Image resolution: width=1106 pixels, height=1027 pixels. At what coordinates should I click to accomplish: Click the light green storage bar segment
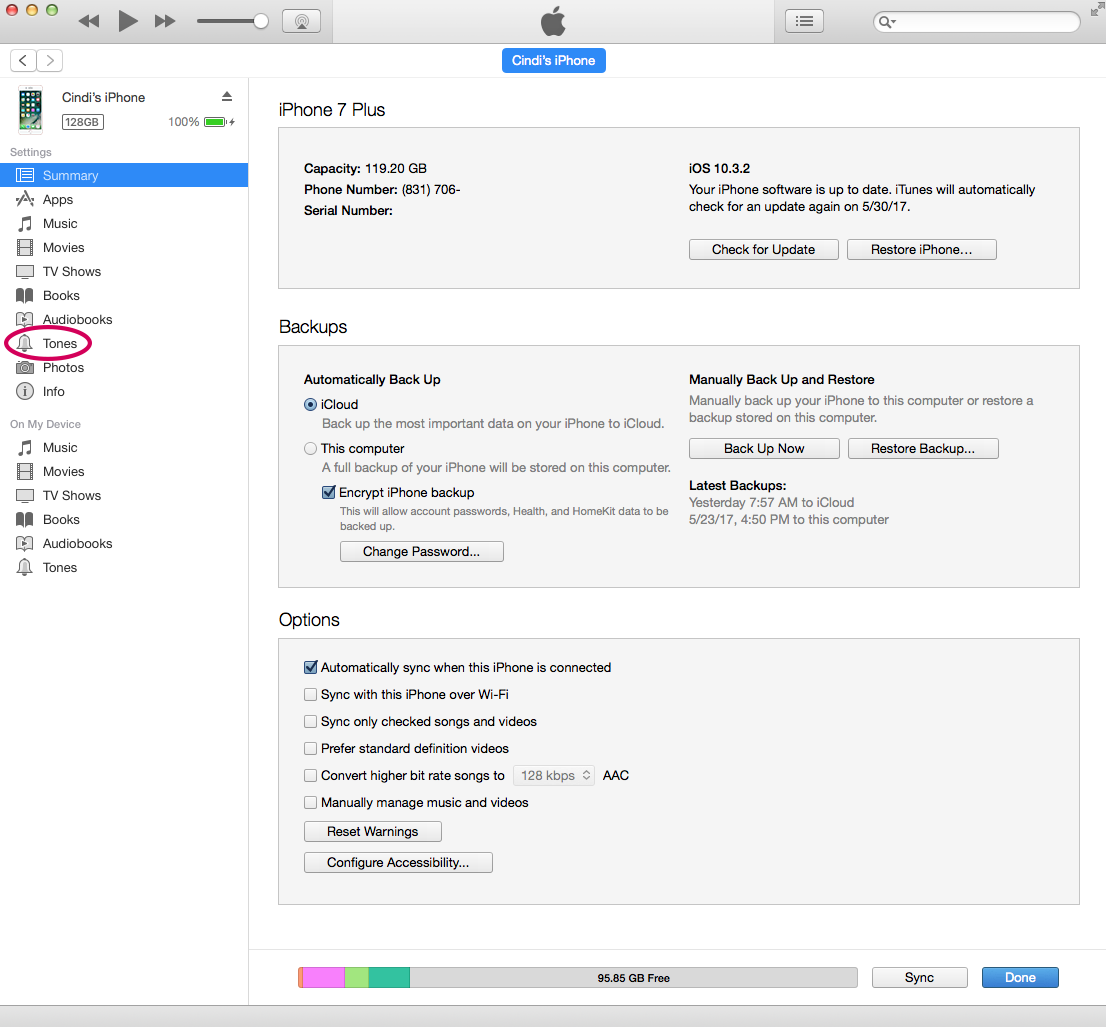point(356,978)
